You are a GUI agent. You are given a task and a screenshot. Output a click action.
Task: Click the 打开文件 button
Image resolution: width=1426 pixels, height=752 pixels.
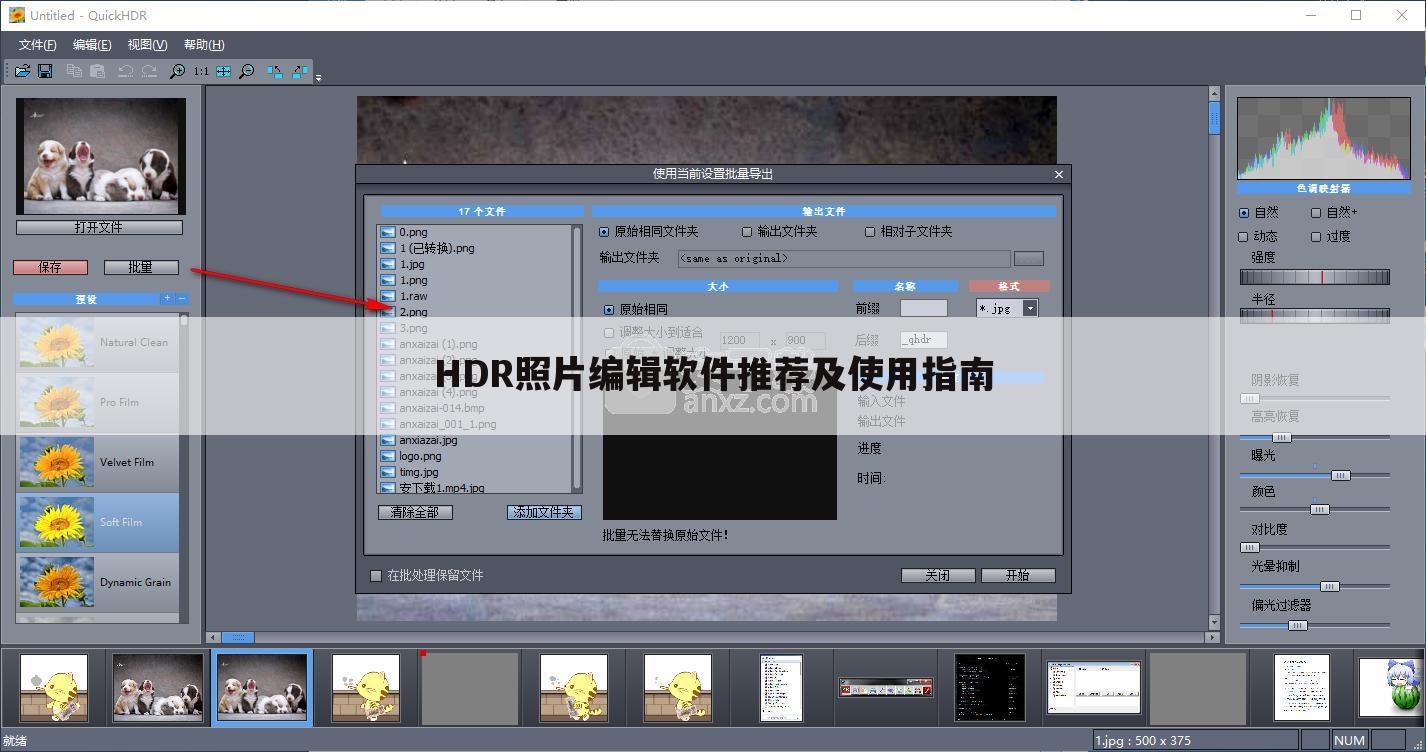coord(99,227)
